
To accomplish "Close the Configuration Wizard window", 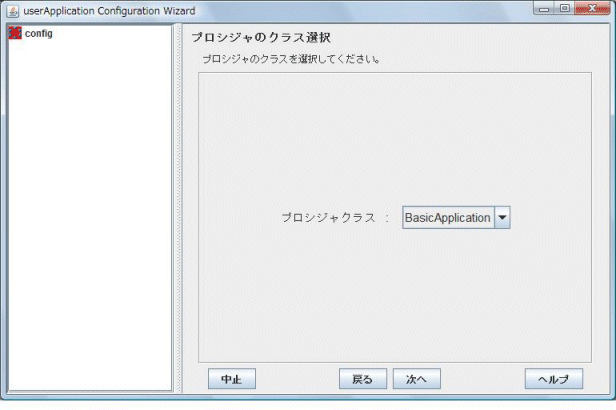I will click(x=592, y=8).
